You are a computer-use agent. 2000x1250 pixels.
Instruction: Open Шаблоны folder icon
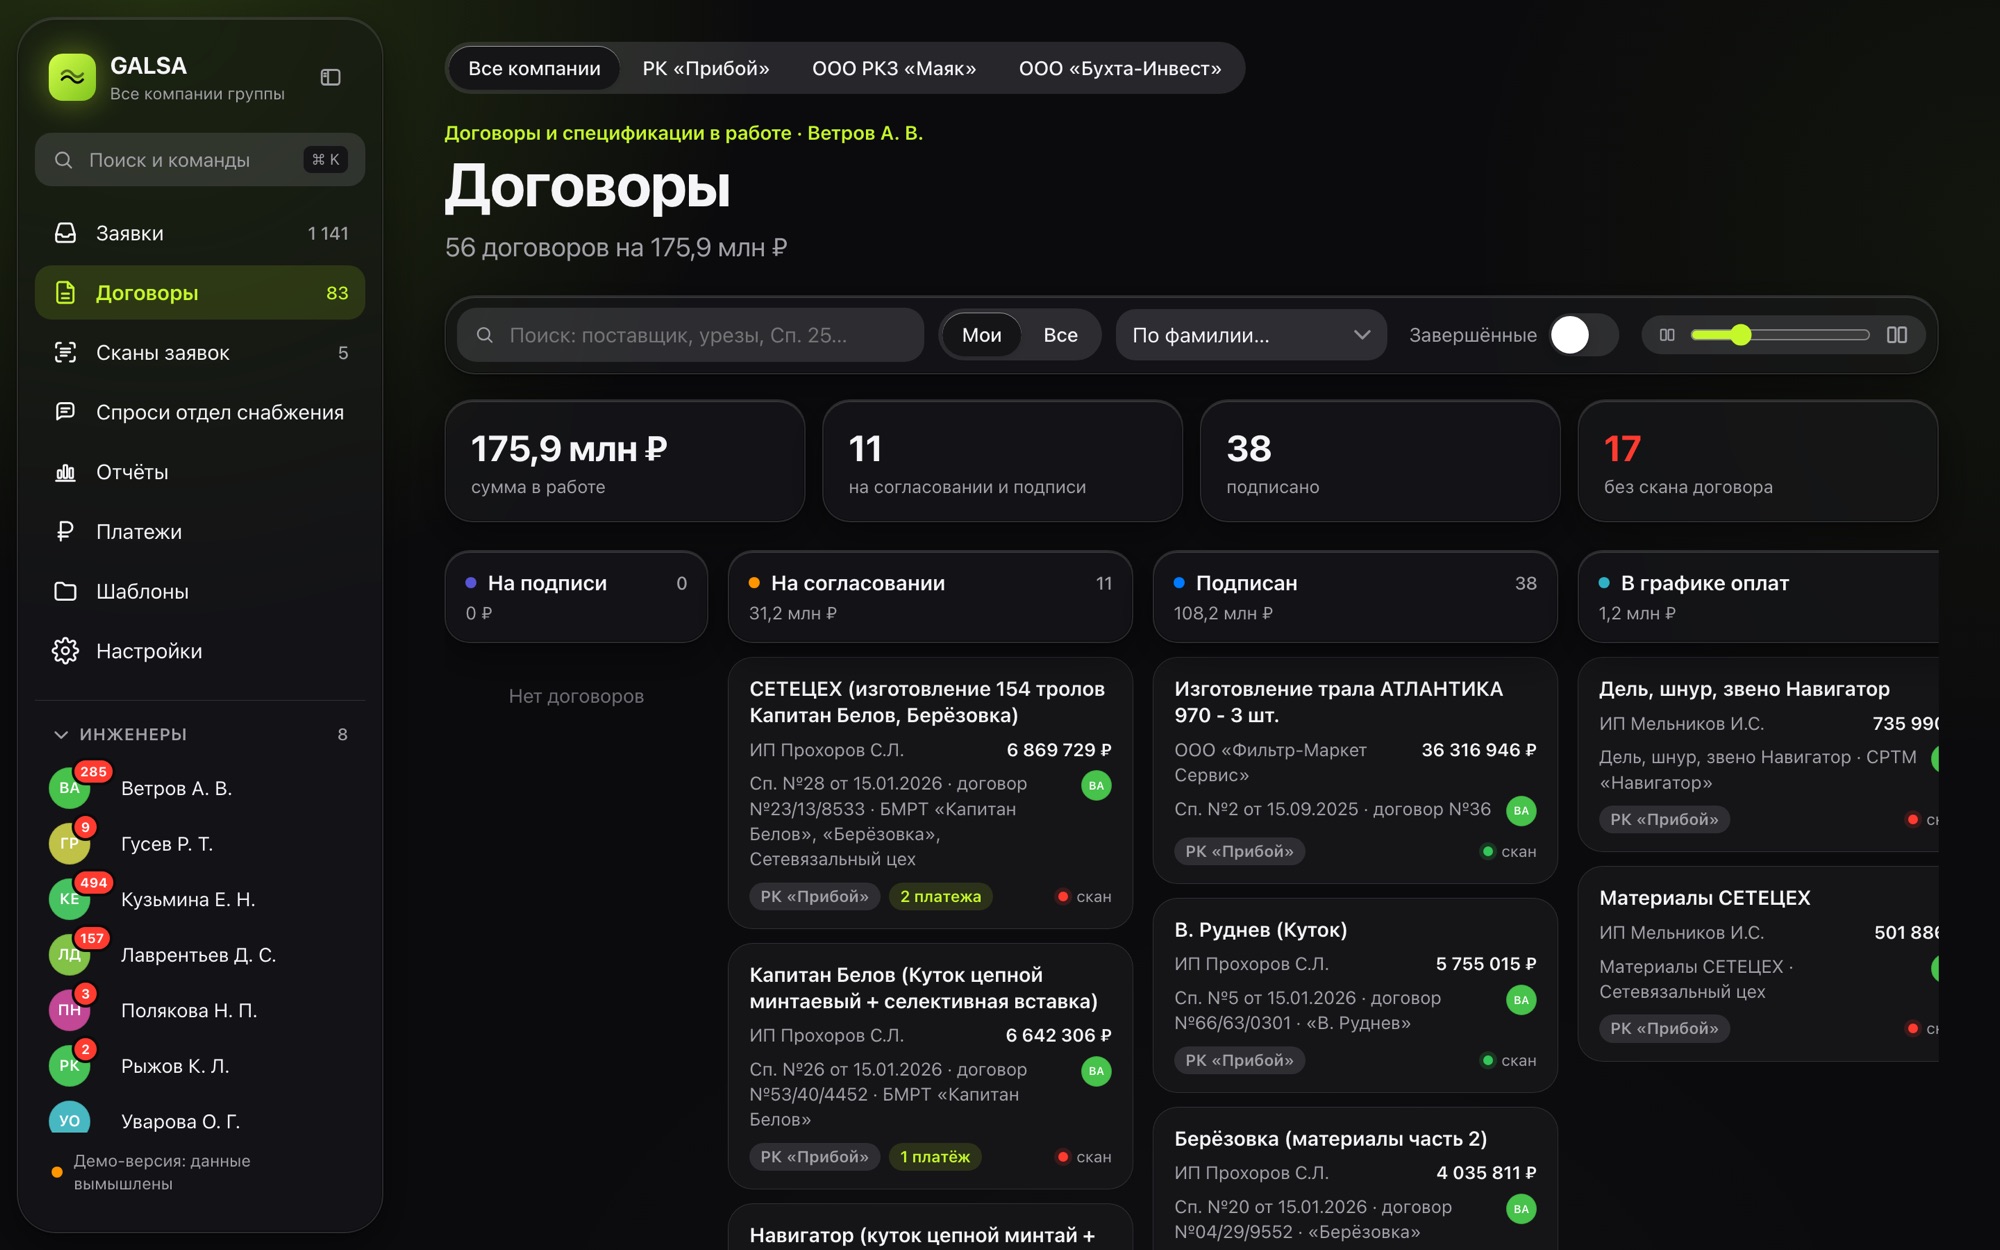[65, 591]
